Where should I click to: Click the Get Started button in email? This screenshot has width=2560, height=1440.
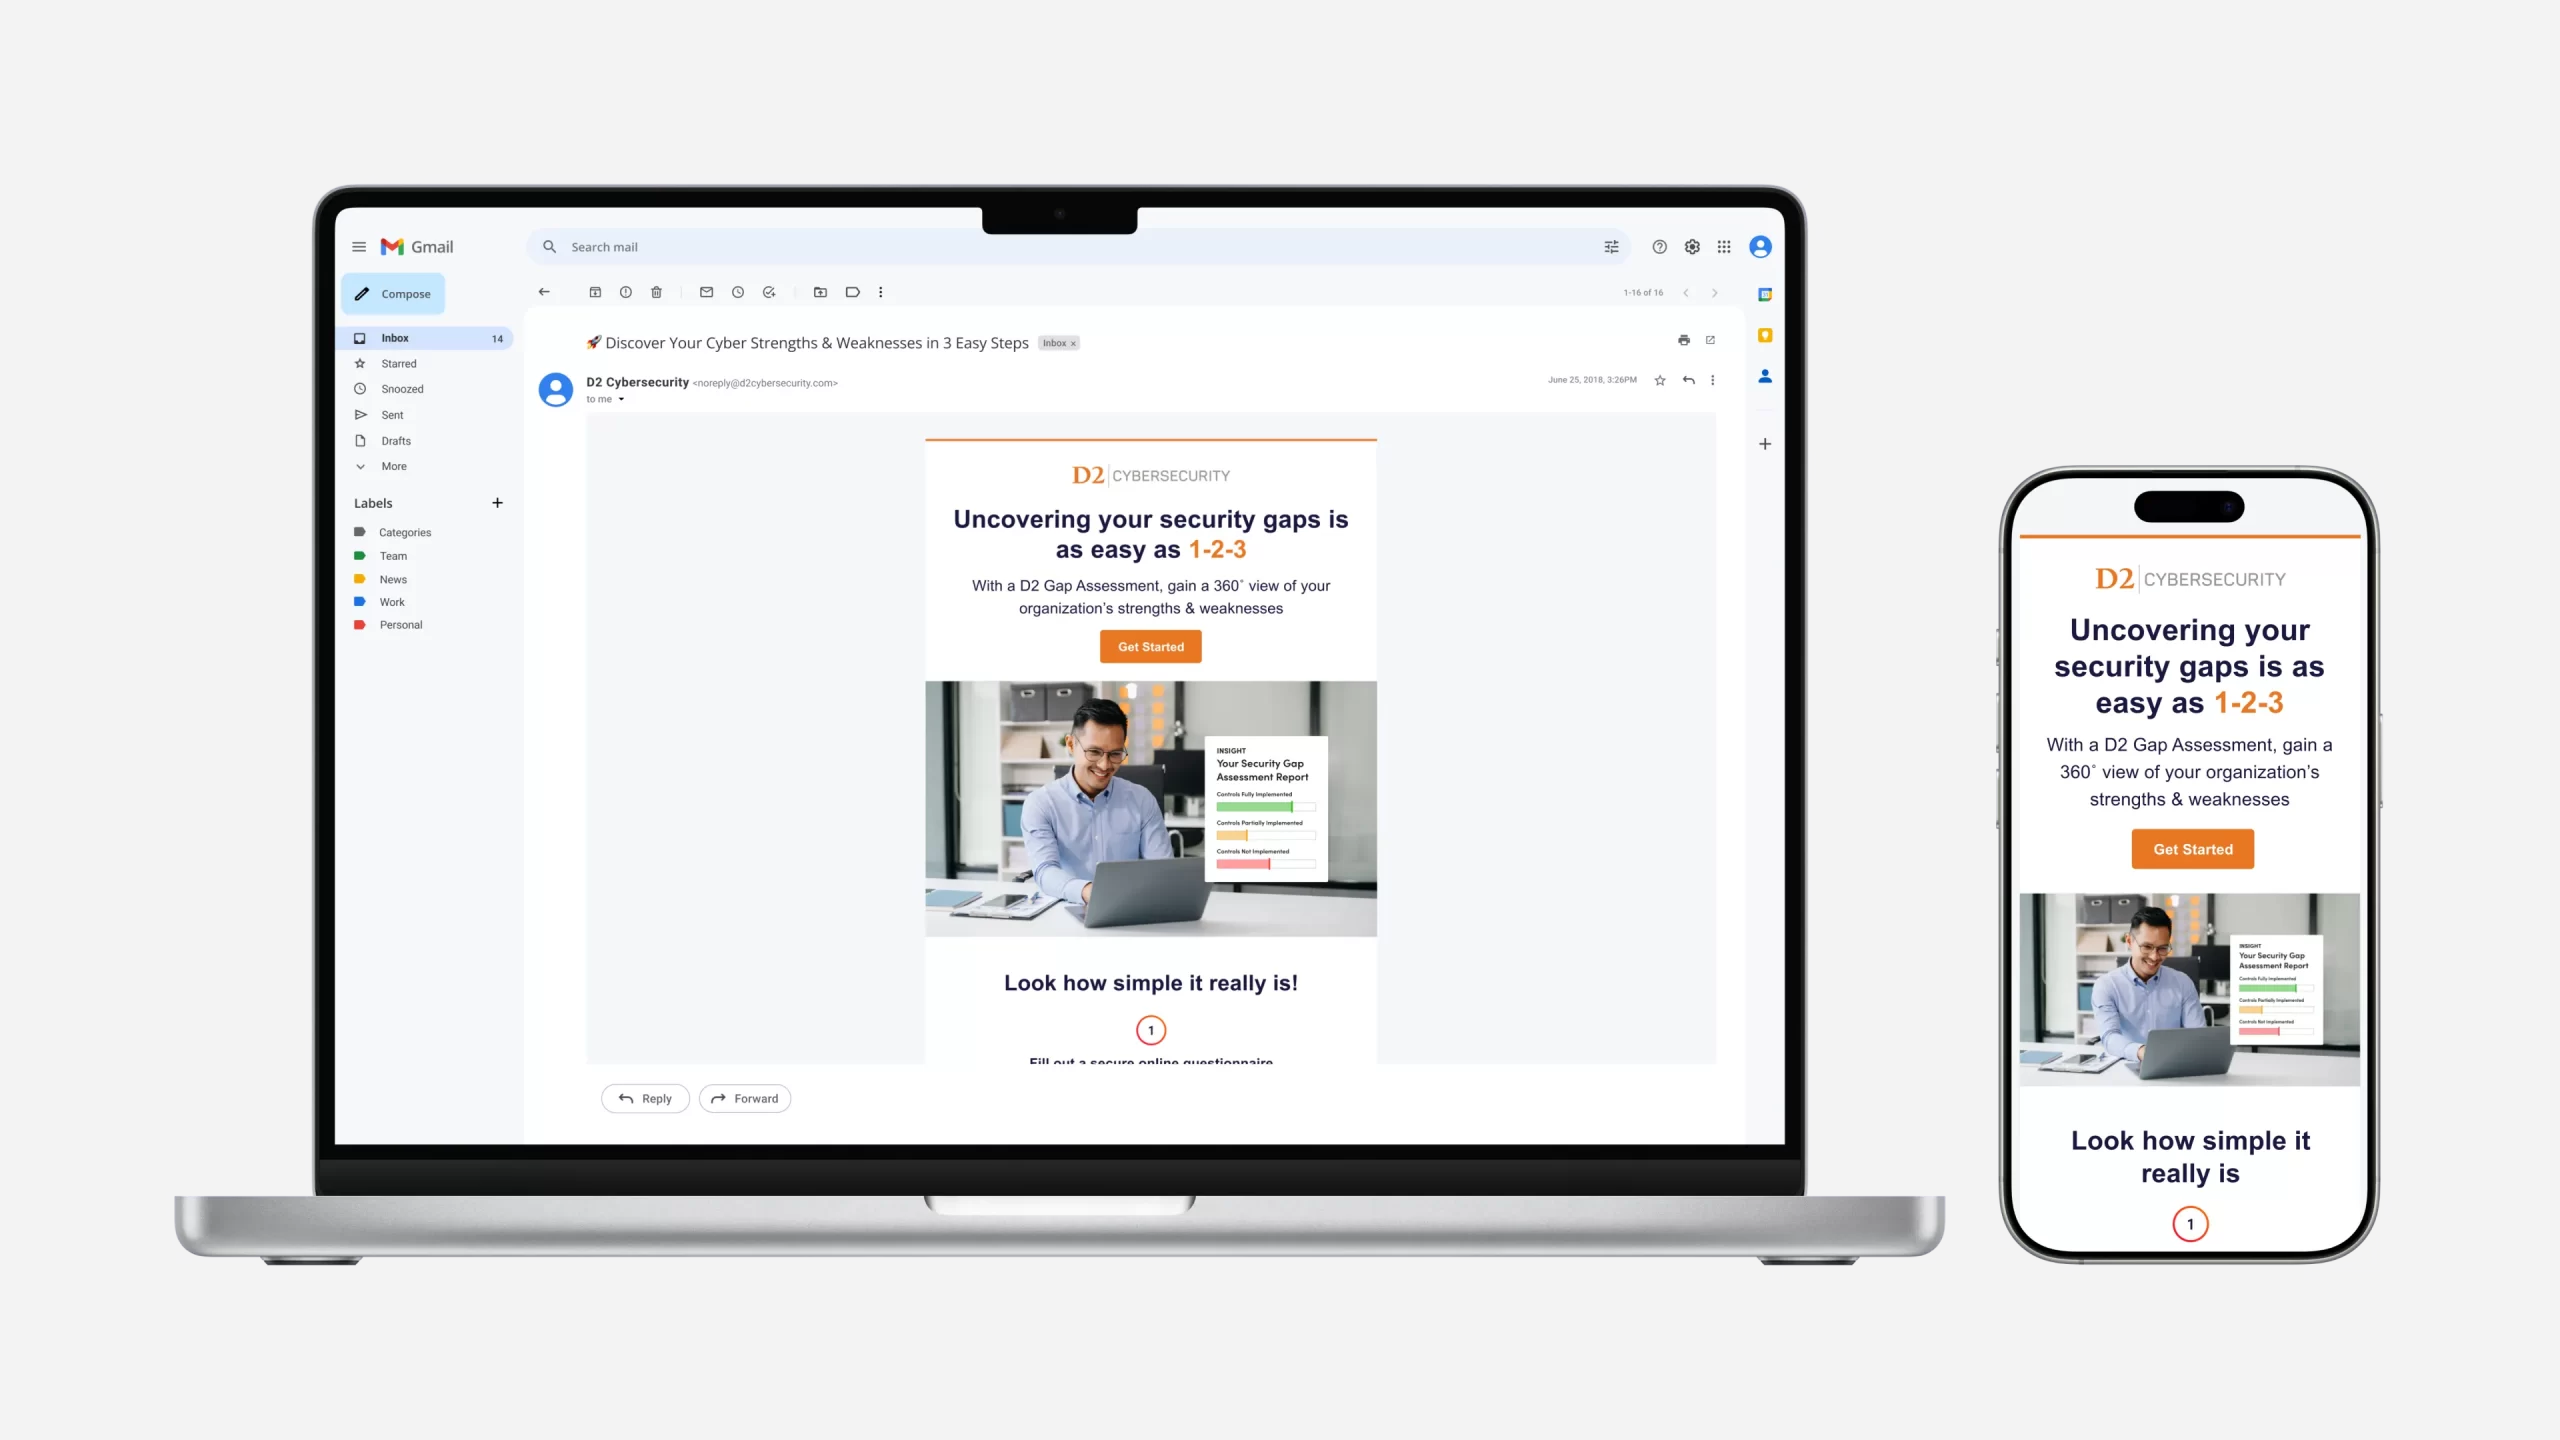pos(1150,647)
